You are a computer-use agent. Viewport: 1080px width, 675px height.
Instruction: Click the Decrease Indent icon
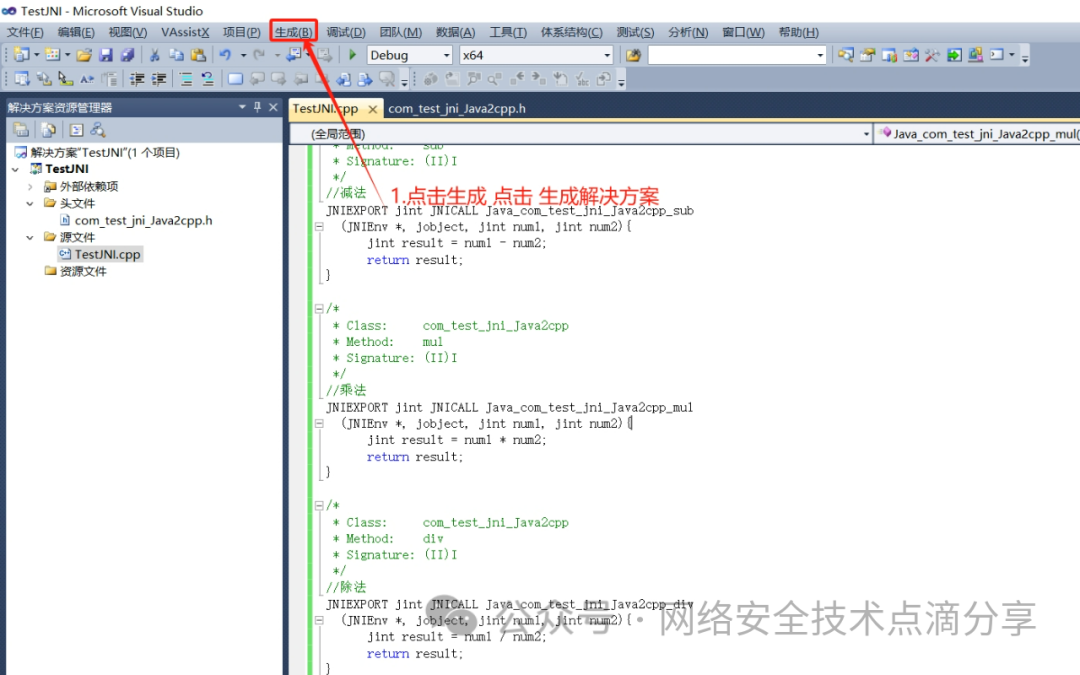tap(137, 79)
